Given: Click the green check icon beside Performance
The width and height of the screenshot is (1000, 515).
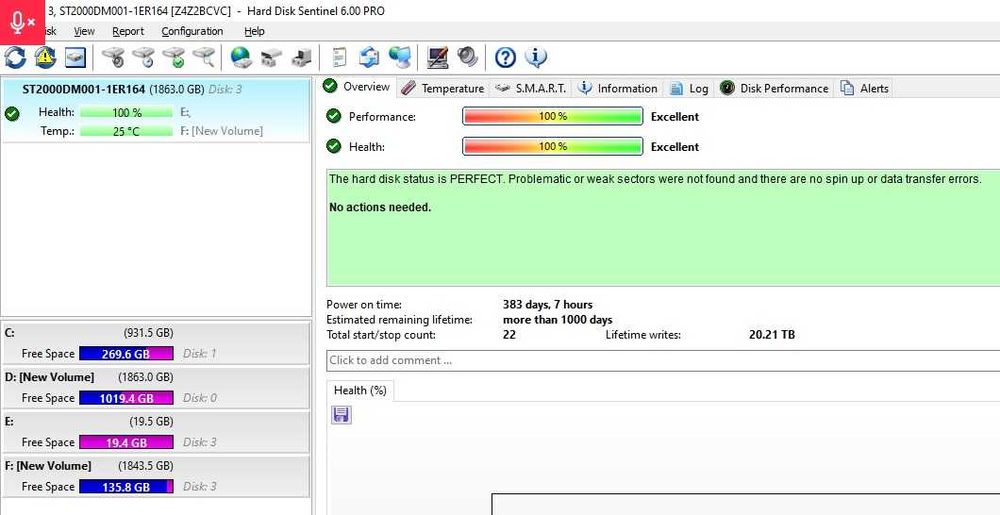Looking at the screenshot, I should point(334,116).
